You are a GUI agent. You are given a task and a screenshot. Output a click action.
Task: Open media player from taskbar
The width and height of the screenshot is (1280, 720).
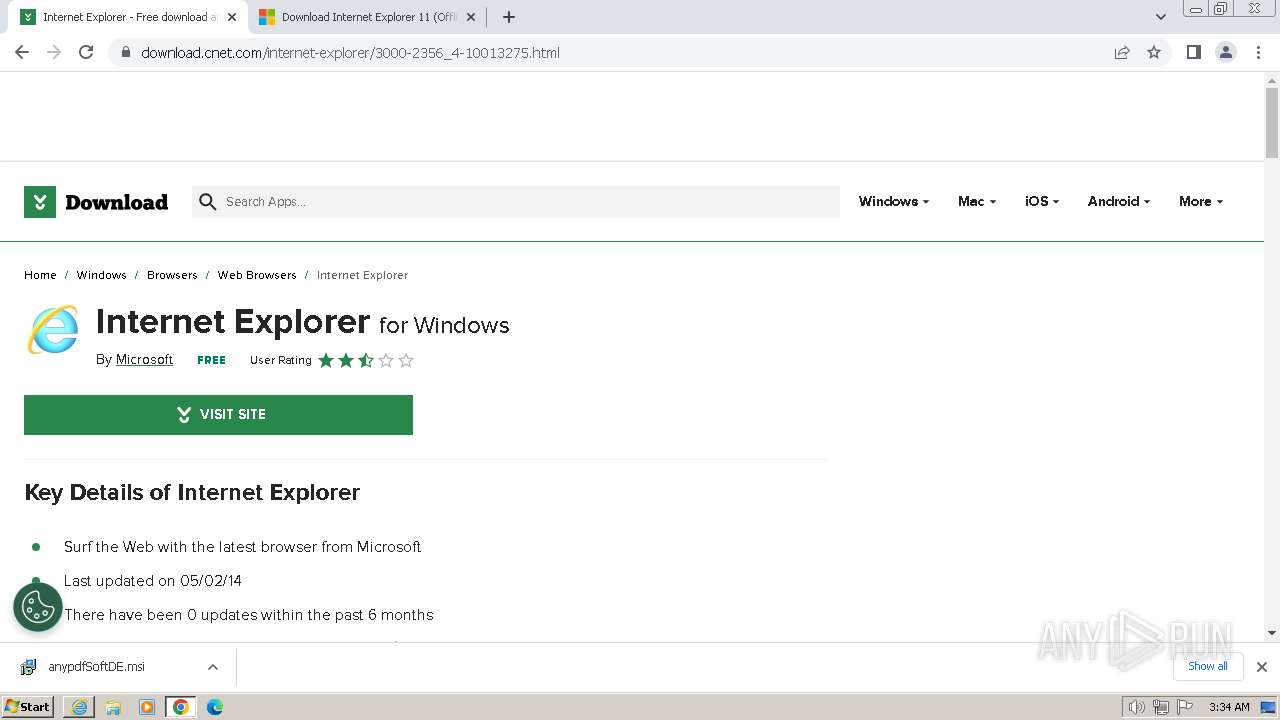(147, 707)
